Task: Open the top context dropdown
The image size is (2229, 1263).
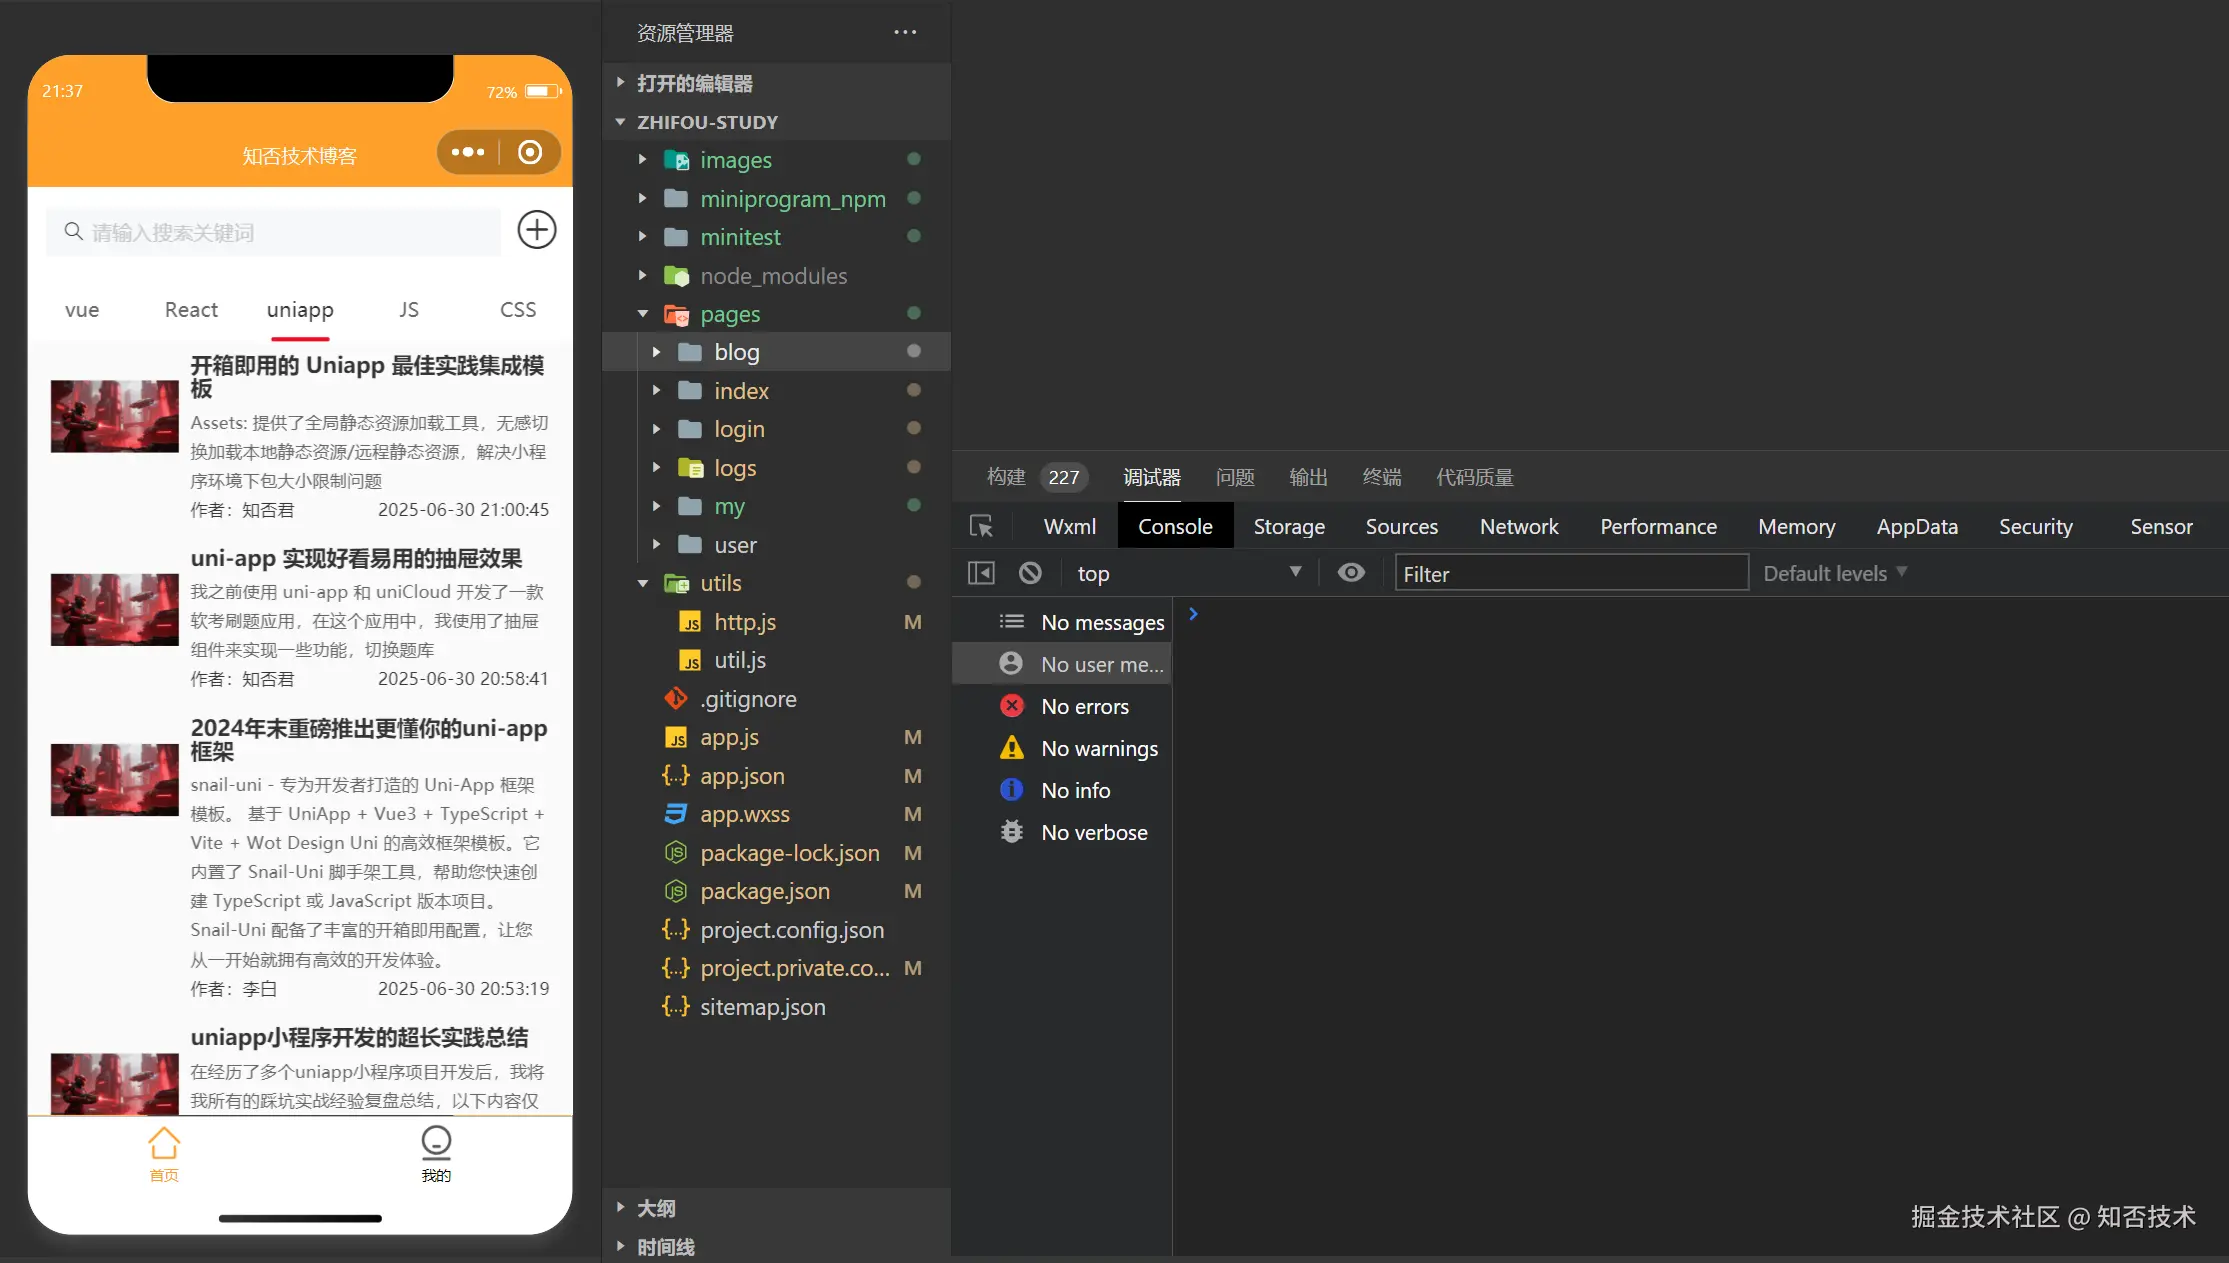Action: (1188, 573)
